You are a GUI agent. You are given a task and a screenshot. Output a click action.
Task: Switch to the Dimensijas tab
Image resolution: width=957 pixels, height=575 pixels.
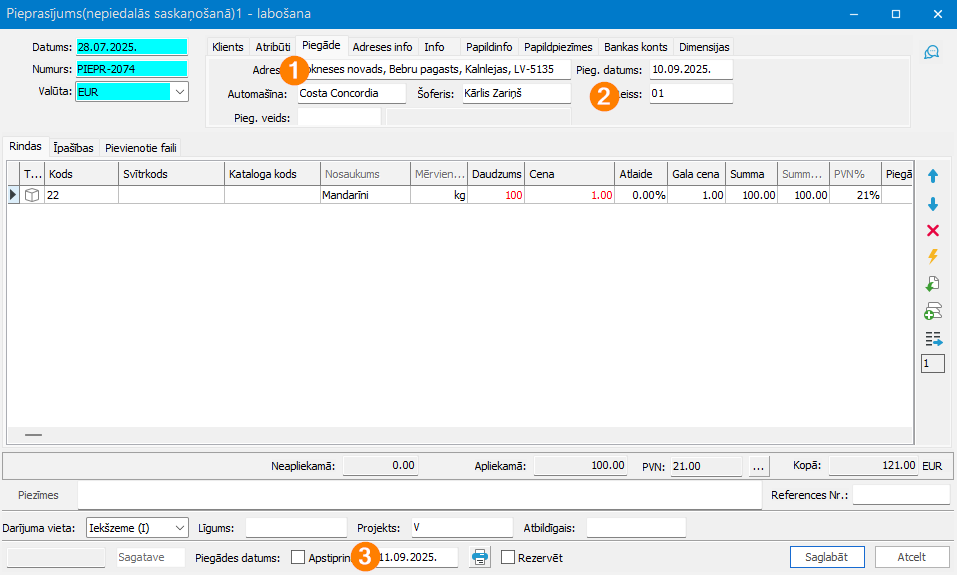click(x=704, y=47)
